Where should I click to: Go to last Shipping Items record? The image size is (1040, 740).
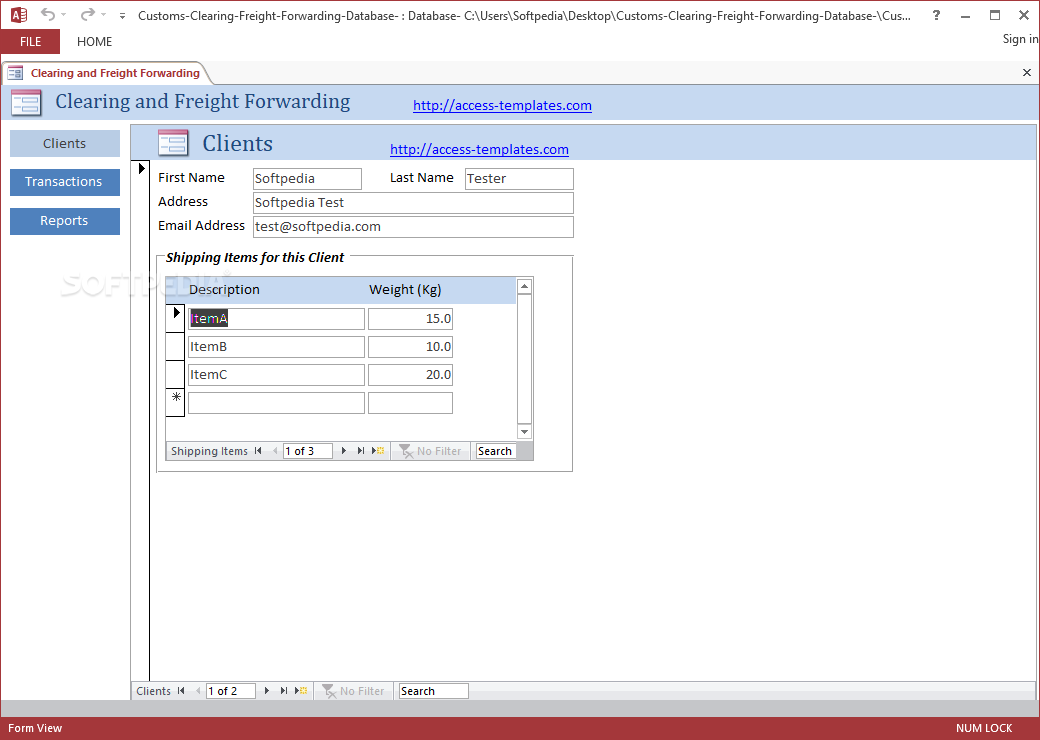click(x=361, y=451)
